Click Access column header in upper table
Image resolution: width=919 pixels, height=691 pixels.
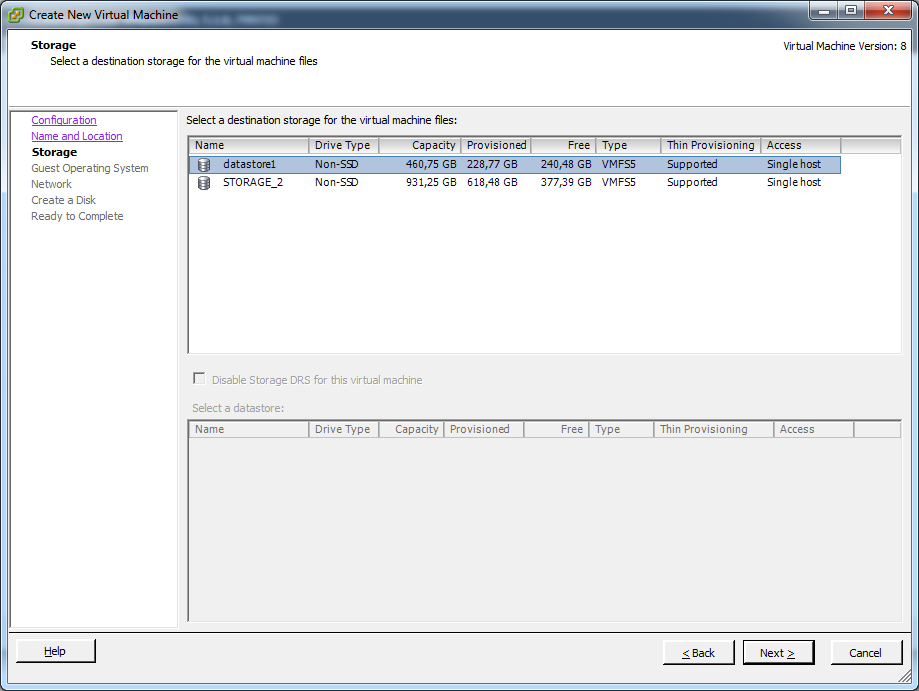[800, 145]
